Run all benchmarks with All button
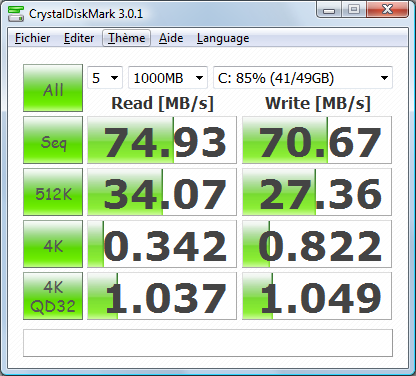This screenshot has width=416, height=376. click(x=53, y=88)
